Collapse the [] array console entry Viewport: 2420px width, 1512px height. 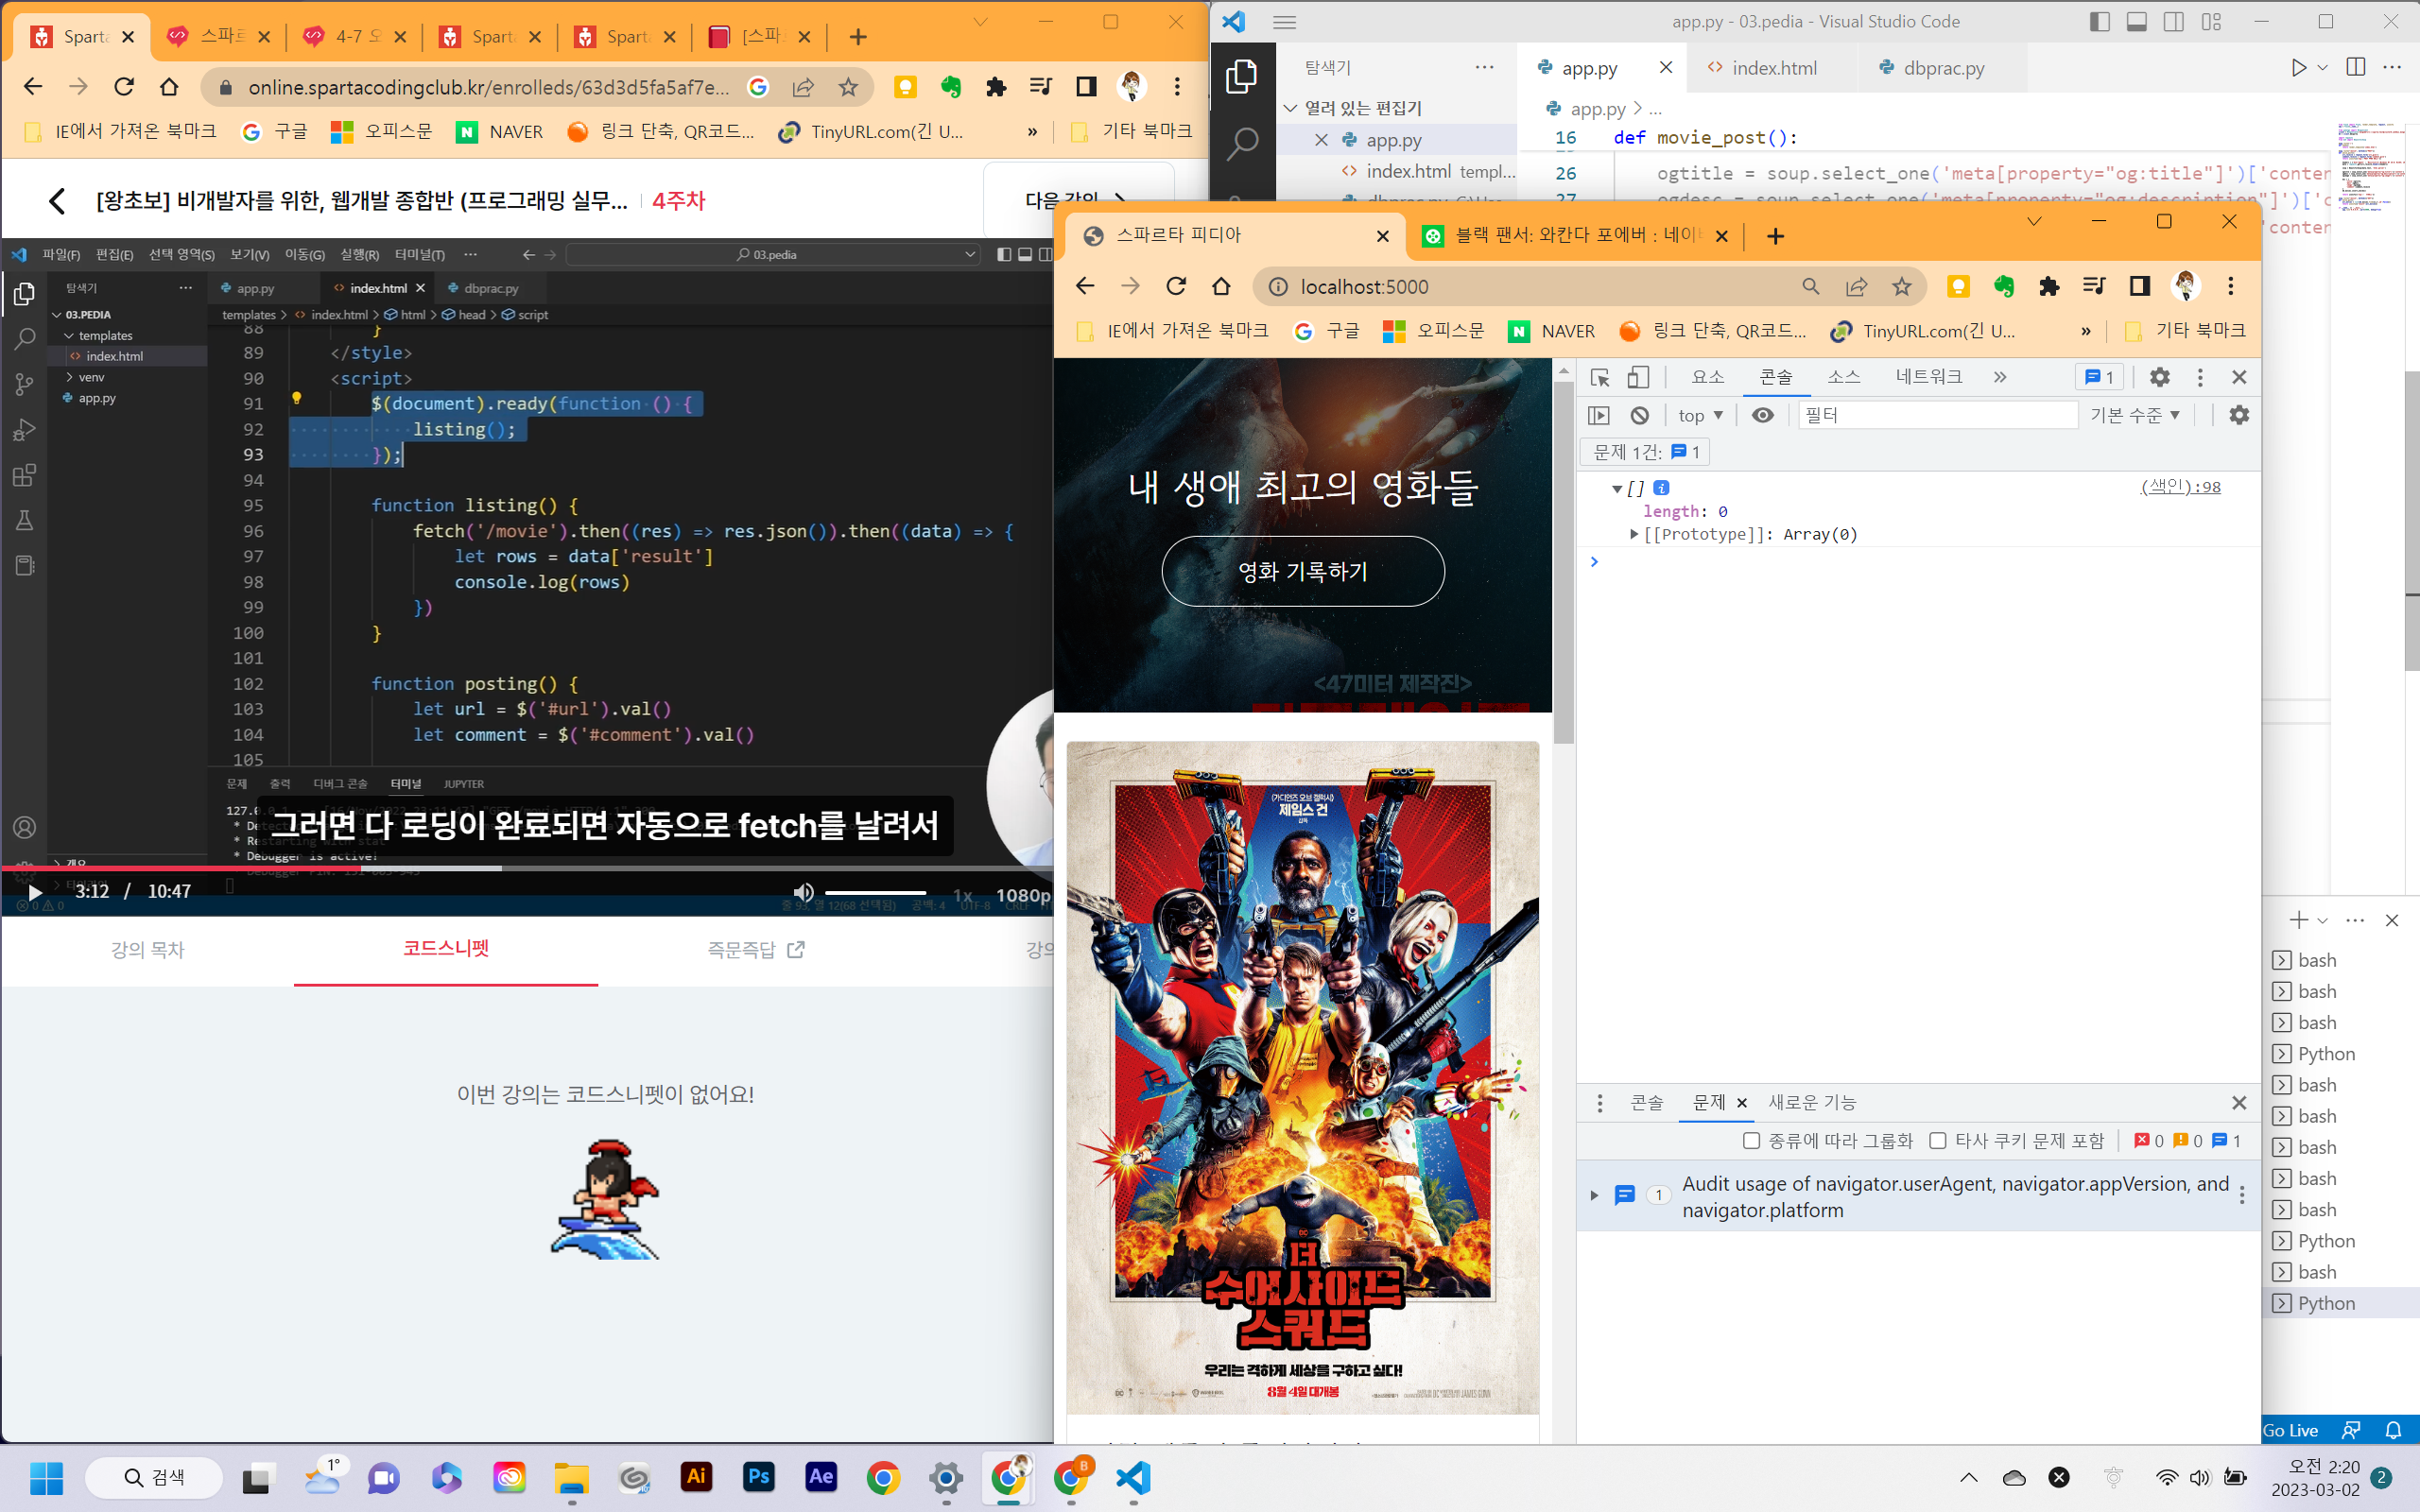[1617, 488]
